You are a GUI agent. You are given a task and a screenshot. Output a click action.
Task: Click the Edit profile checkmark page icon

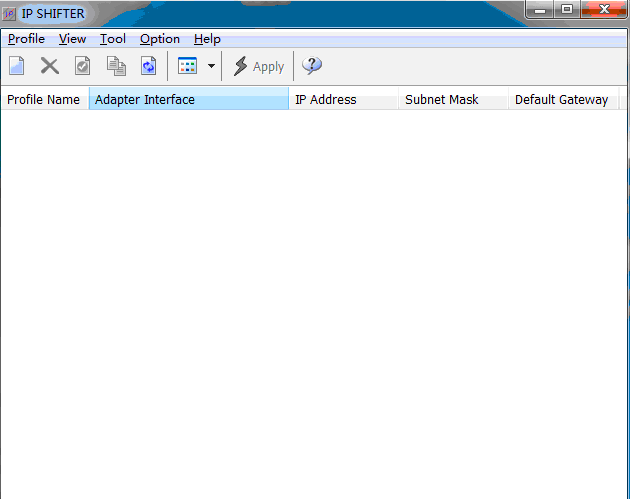pos(82,66)
